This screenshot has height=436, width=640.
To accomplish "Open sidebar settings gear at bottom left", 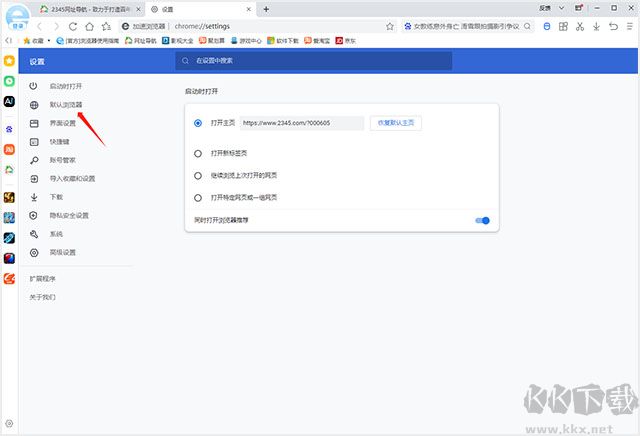I will [x=9, y=424].
